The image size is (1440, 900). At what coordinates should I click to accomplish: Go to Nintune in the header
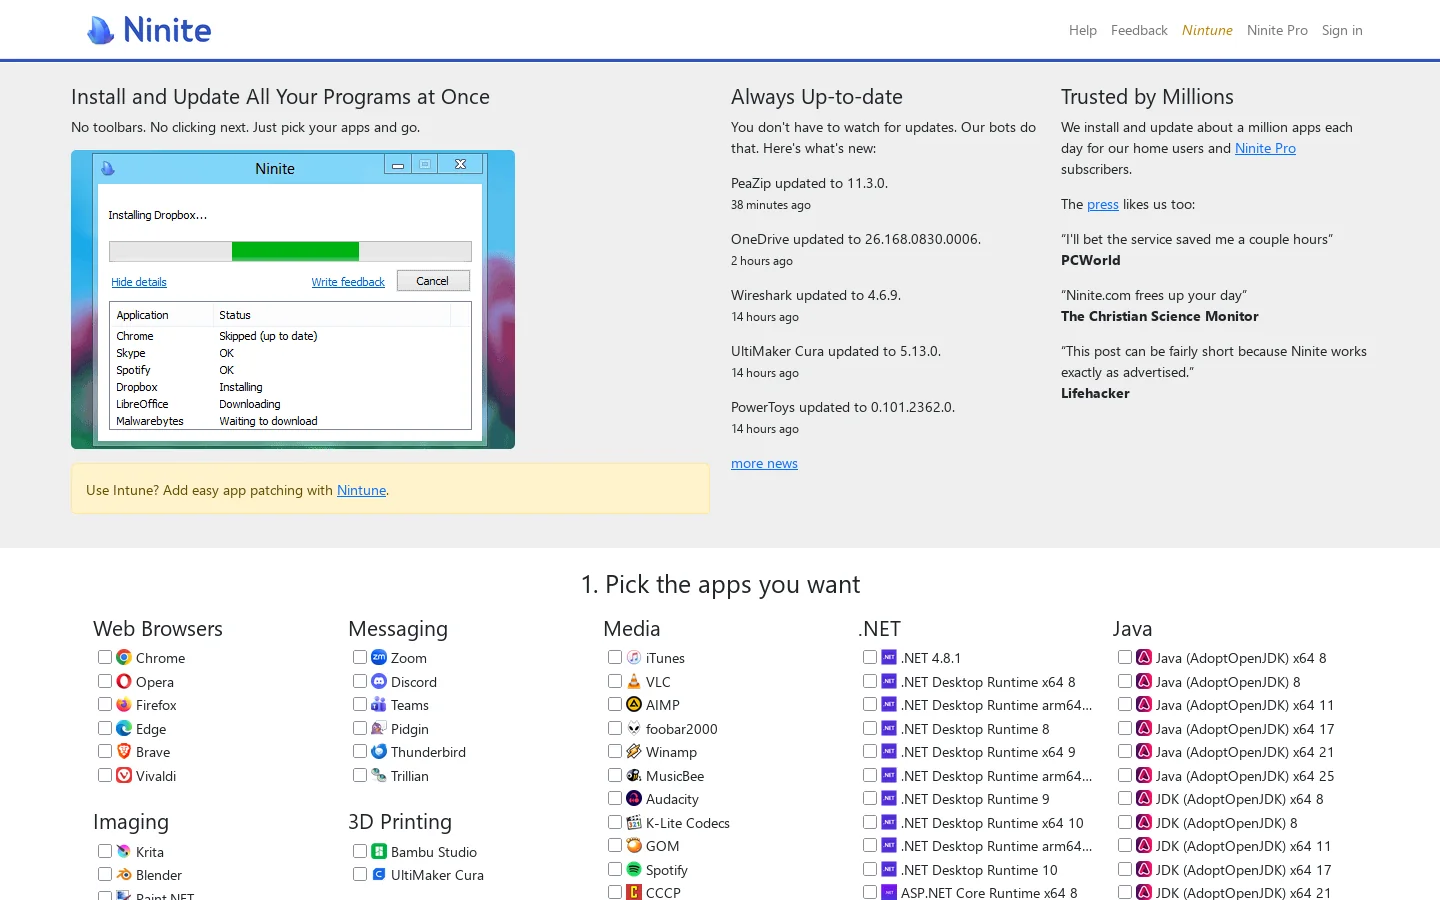[1207, 30]
